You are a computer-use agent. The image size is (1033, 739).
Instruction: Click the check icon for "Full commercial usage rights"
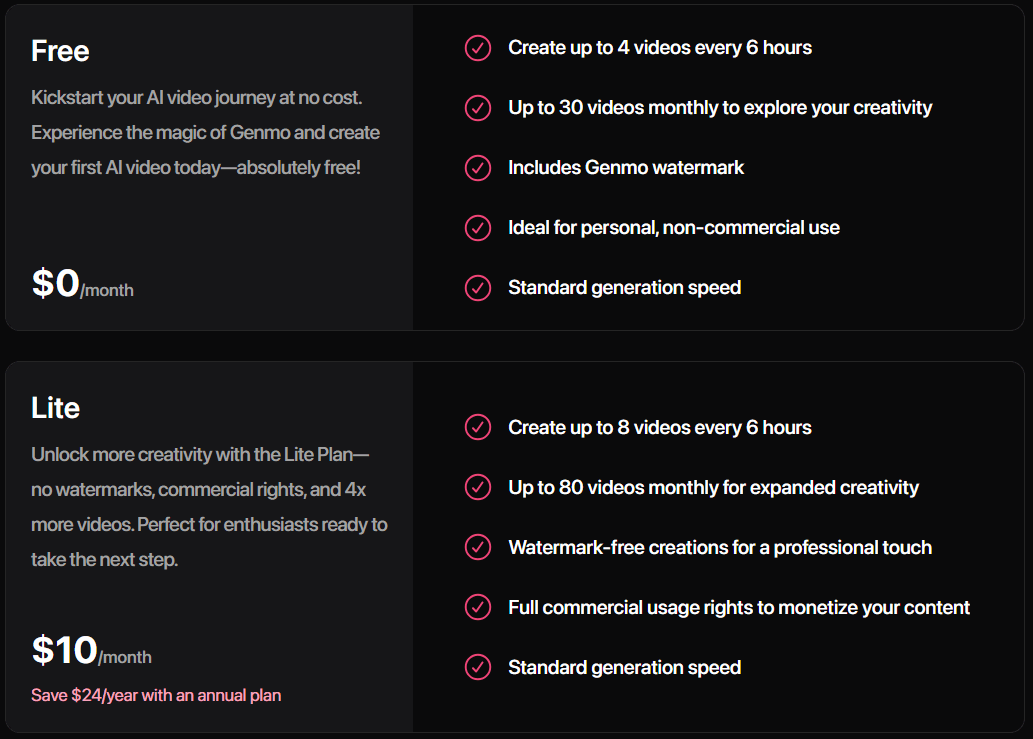pyautogui.click(x=478, y=608)
